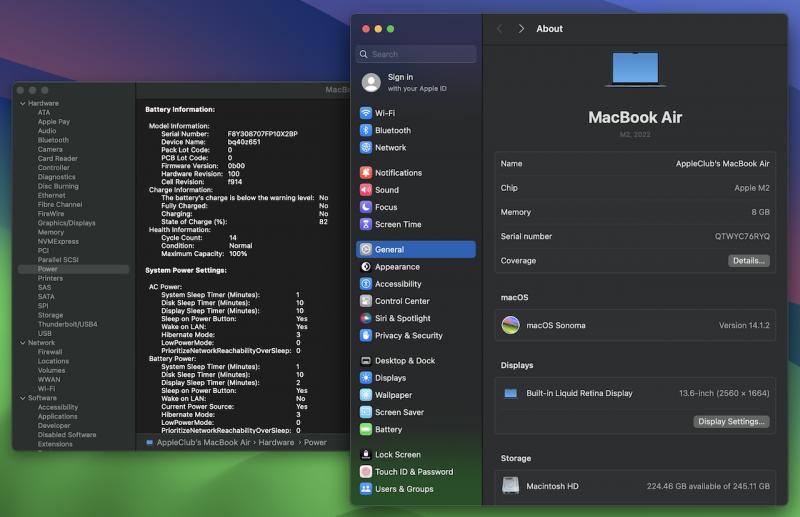This screenshot has width=800, height=517.
Task: Collapse the Hardware section in System Information
Action: point(22,103)
